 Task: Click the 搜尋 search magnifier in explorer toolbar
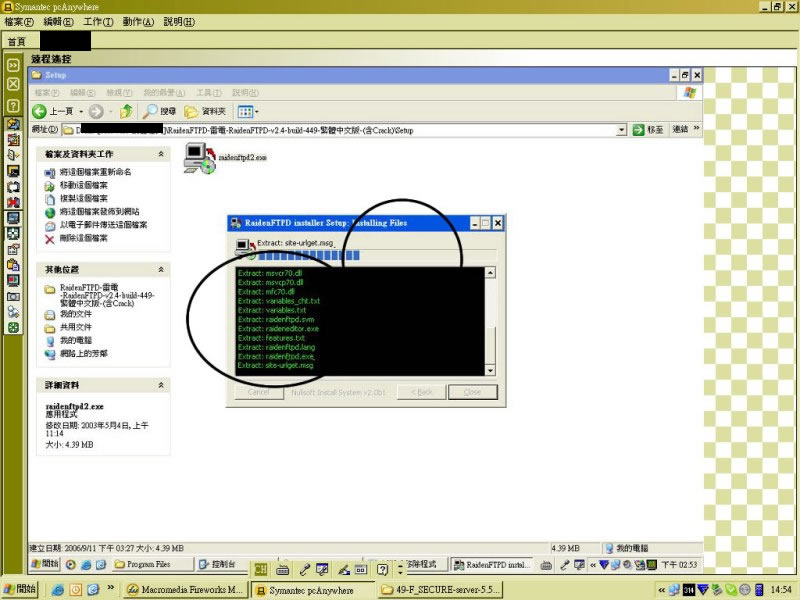159,111
